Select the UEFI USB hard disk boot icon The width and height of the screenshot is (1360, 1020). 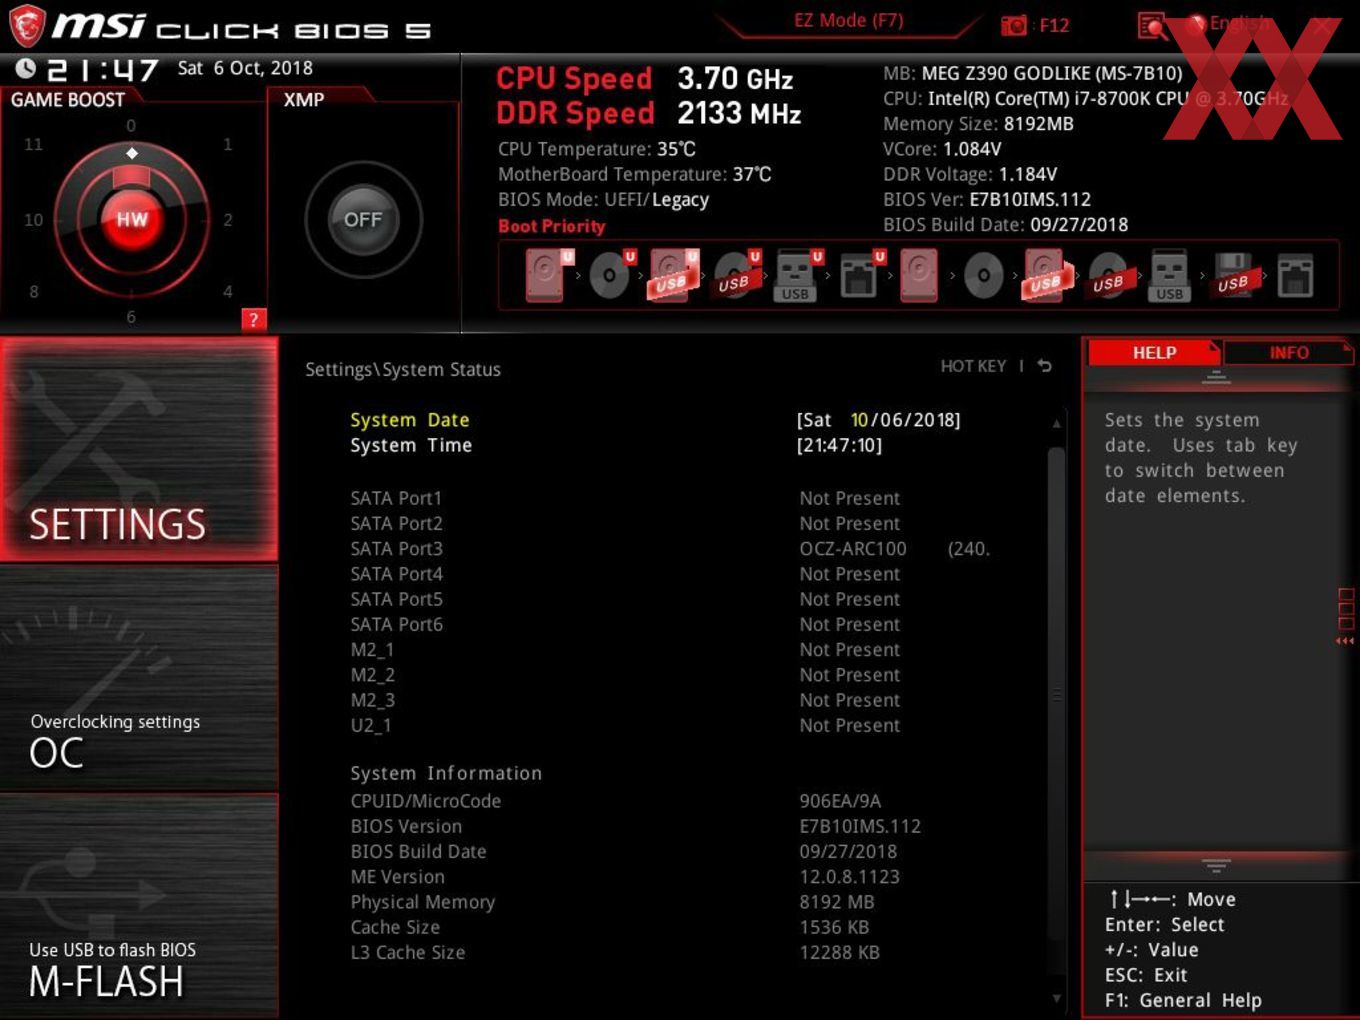[x=674, y=275]
